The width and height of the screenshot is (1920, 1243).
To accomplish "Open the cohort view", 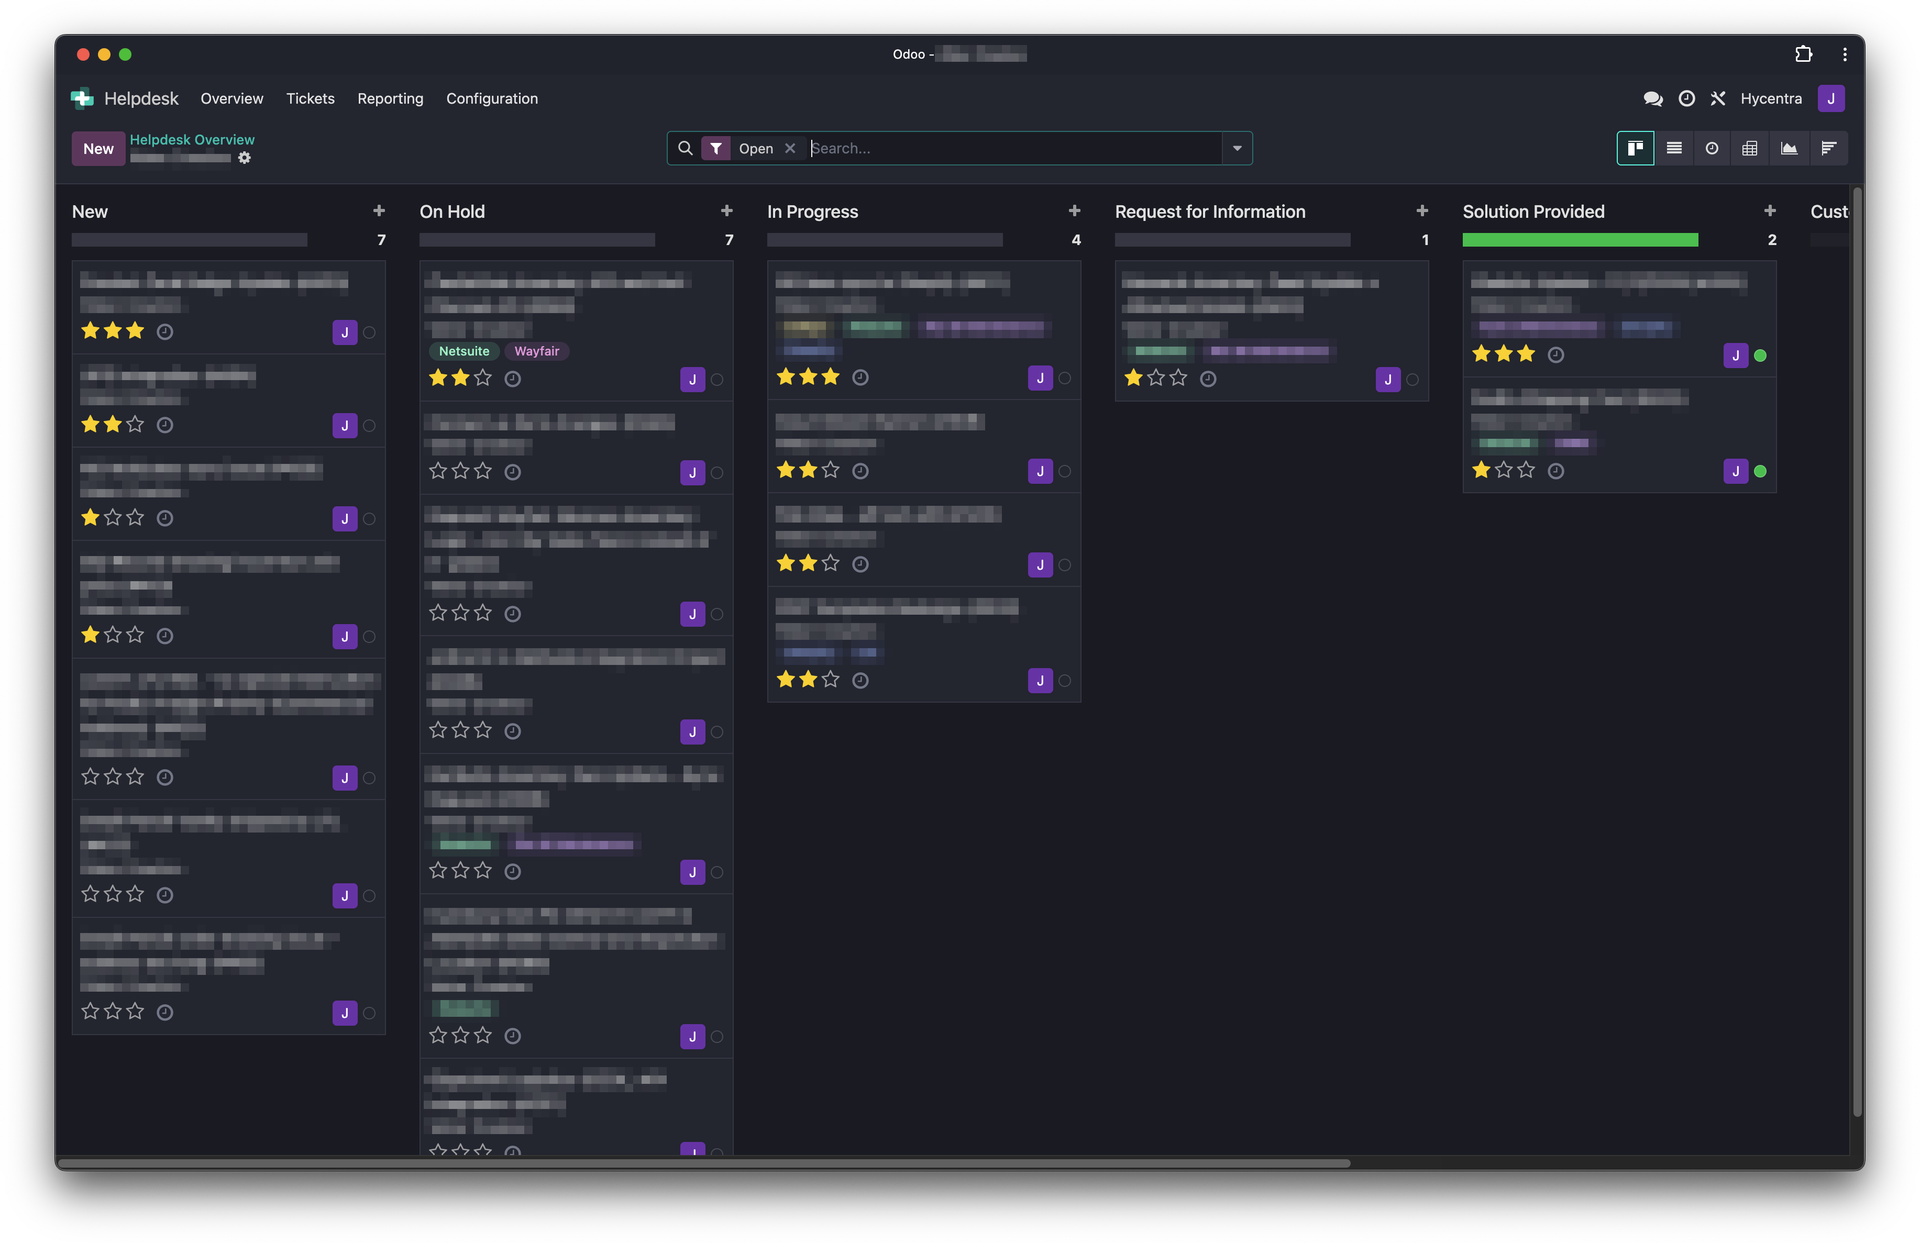I will pyautogui.click(x=1828, y=148).
